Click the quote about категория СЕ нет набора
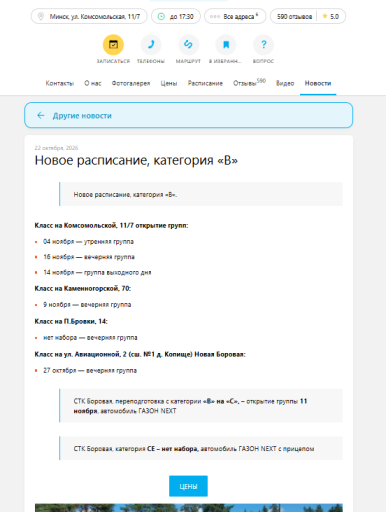Viewport: 386px width, 512px height. pos(201,448)
